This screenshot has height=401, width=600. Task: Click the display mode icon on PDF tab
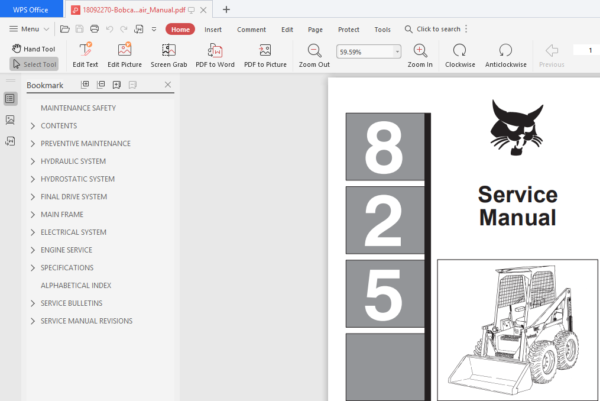tap(191, 10)
